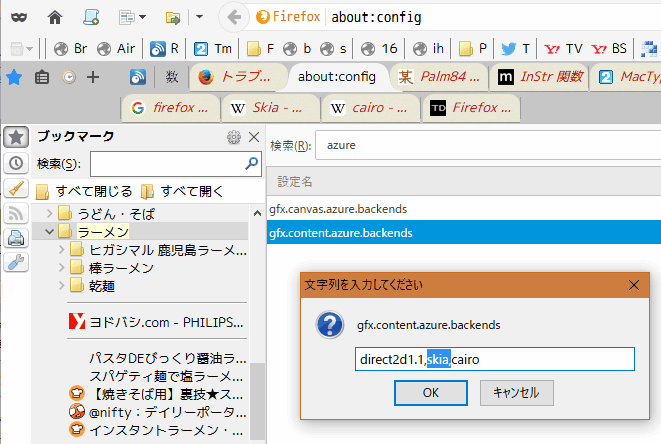Click the private browsing mask icon
The height and width of the screenshot is (444, 661).
pyautogui.click(x=19, y=18)
